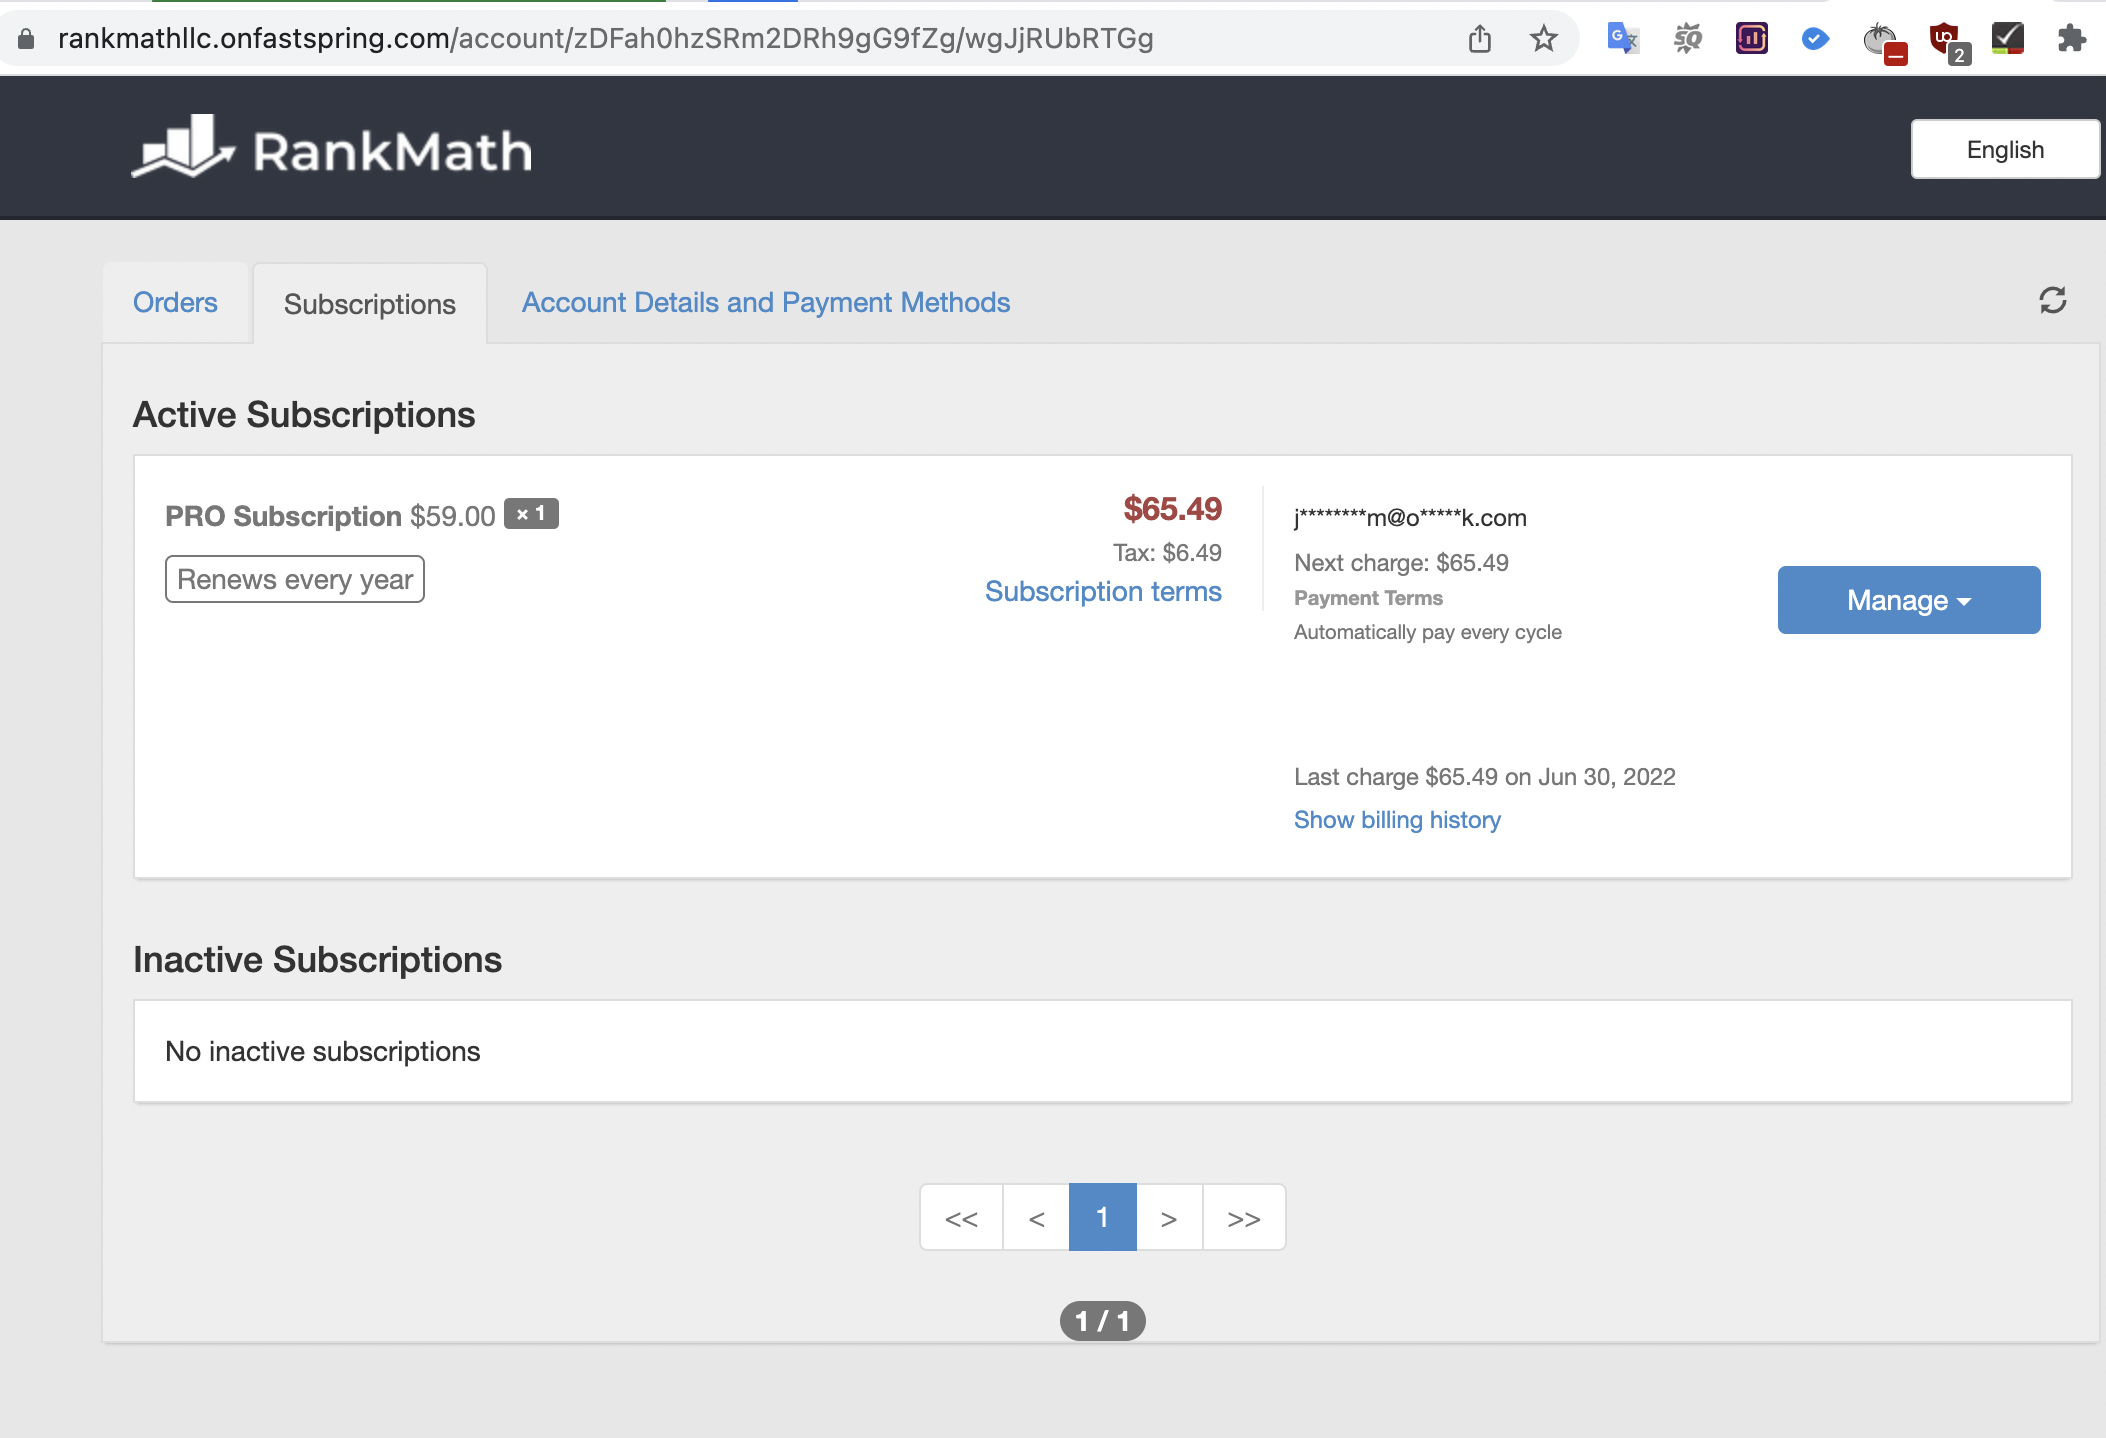Open the English language selector

(x=2004, y=148)
